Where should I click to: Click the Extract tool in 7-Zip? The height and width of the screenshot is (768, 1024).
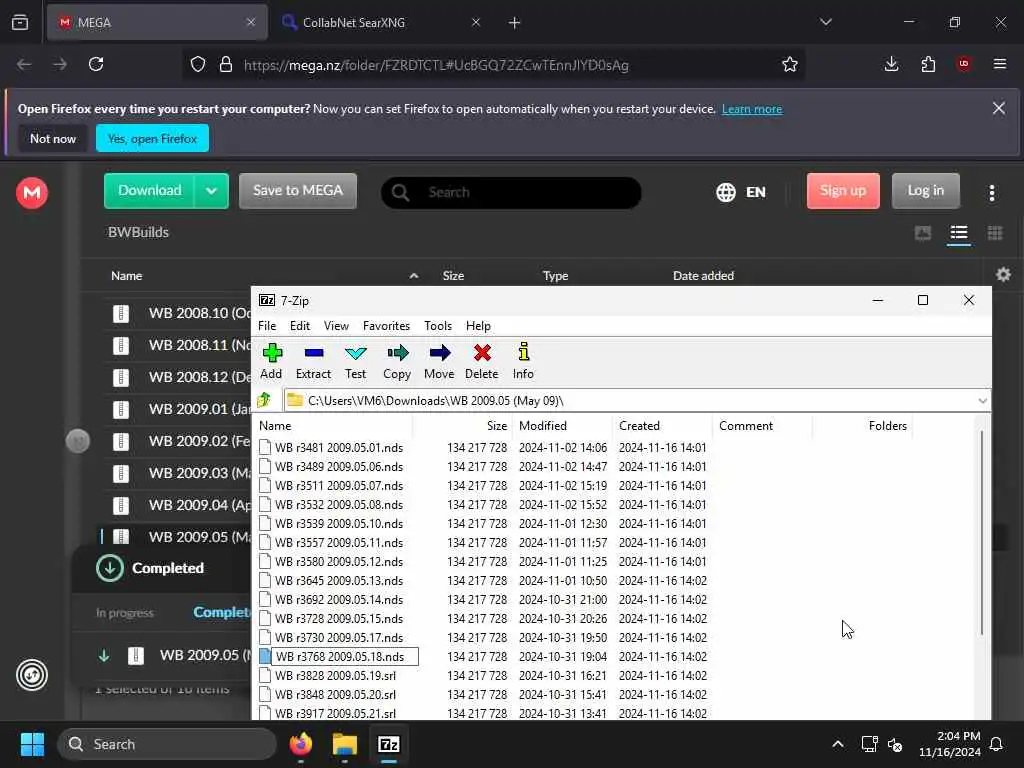313,361
